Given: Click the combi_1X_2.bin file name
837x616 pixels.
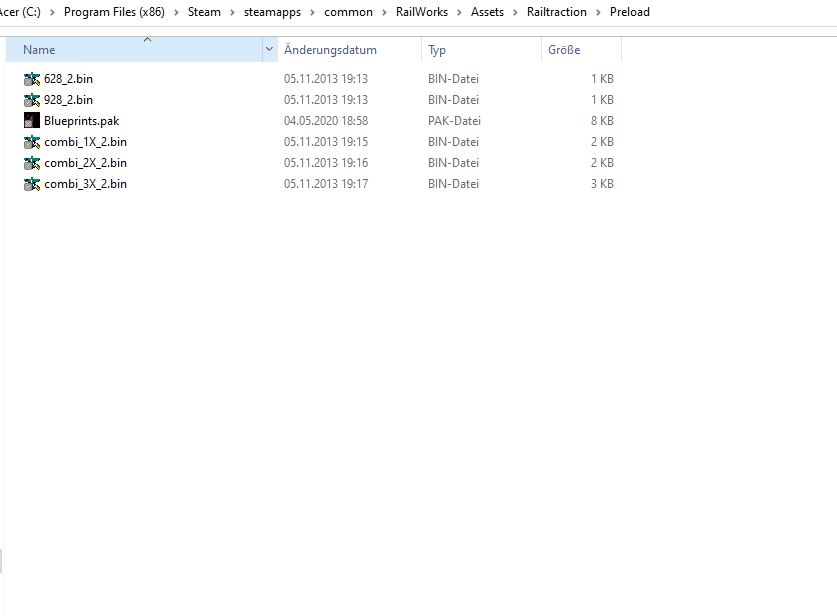Looking at the screenshot, I should tap(85, 142).
